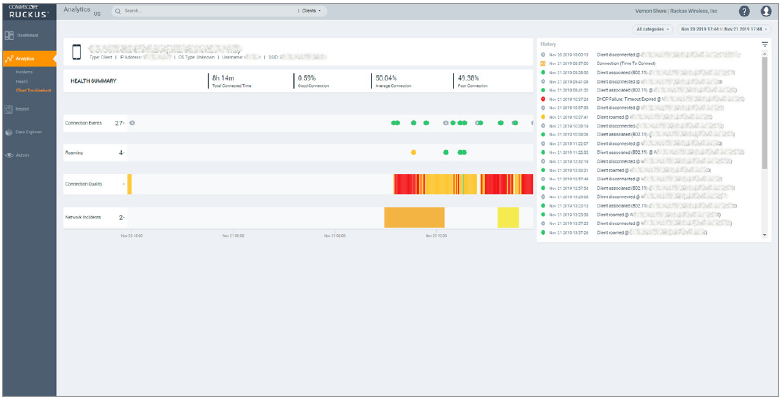
Task: Click the gray dot at Connection Events start
Action: pyautogui.click(x=132, y=123)
